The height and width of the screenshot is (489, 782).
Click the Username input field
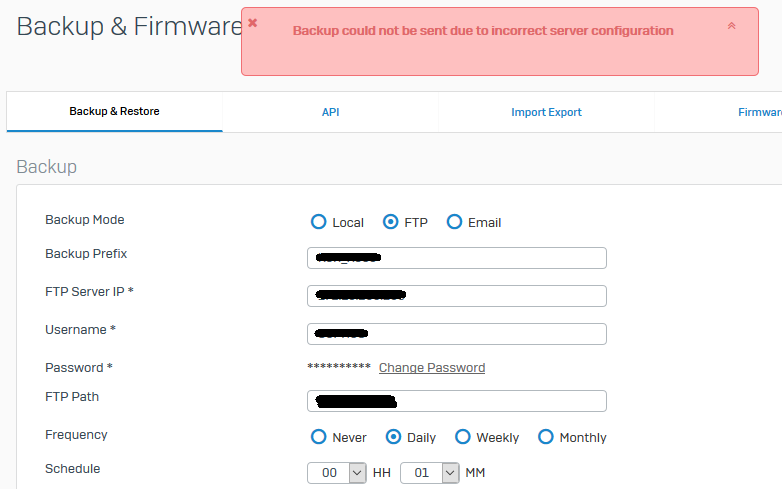pyautogui.click(x=456, y=334)
